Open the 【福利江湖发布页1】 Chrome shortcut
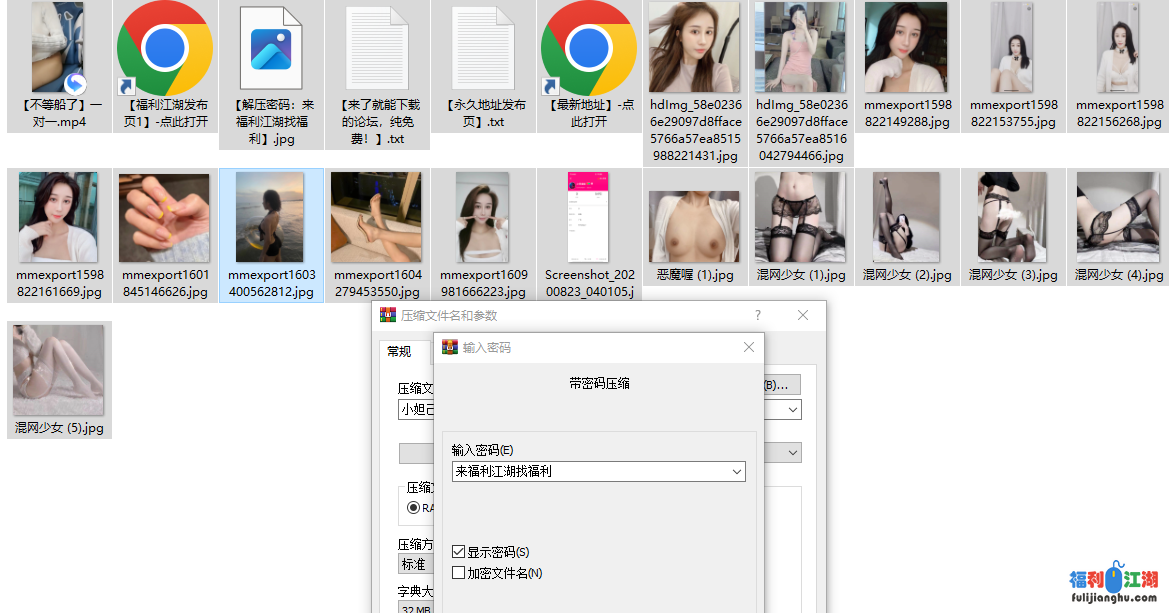The height and width of the screenshot is (613, 1169). click(164, 48)
